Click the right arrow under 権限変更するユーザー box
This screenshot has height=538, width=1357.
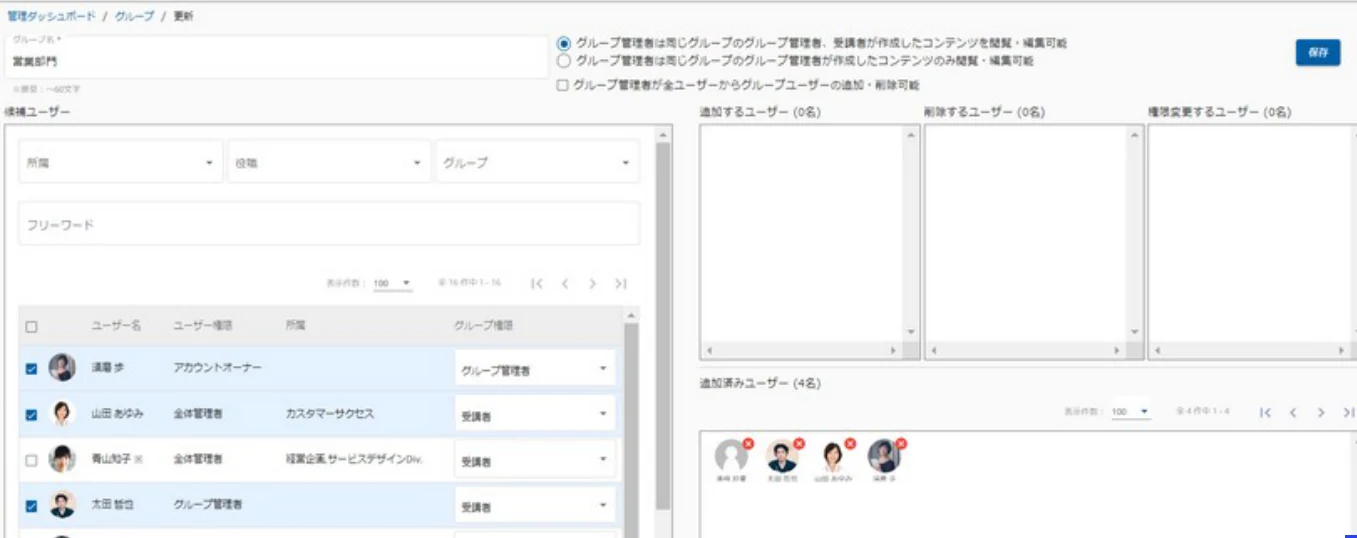pyautogui.click(x=1341, y=352)
